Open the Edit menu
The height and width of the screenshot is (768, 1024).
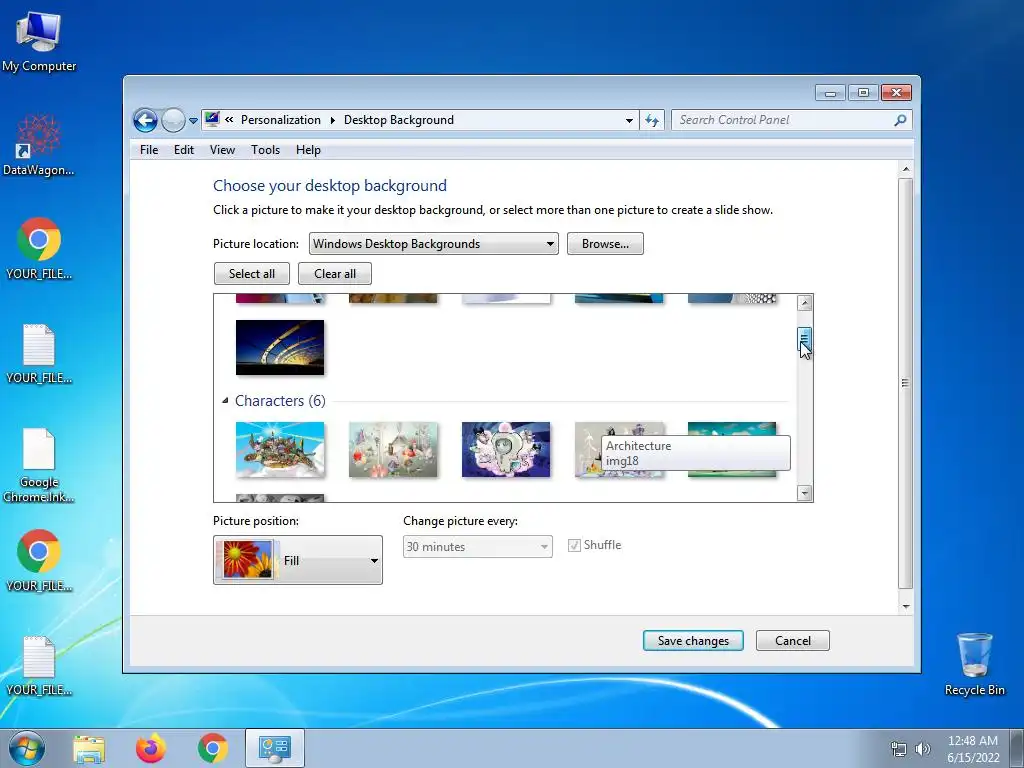tap(184, 150)
